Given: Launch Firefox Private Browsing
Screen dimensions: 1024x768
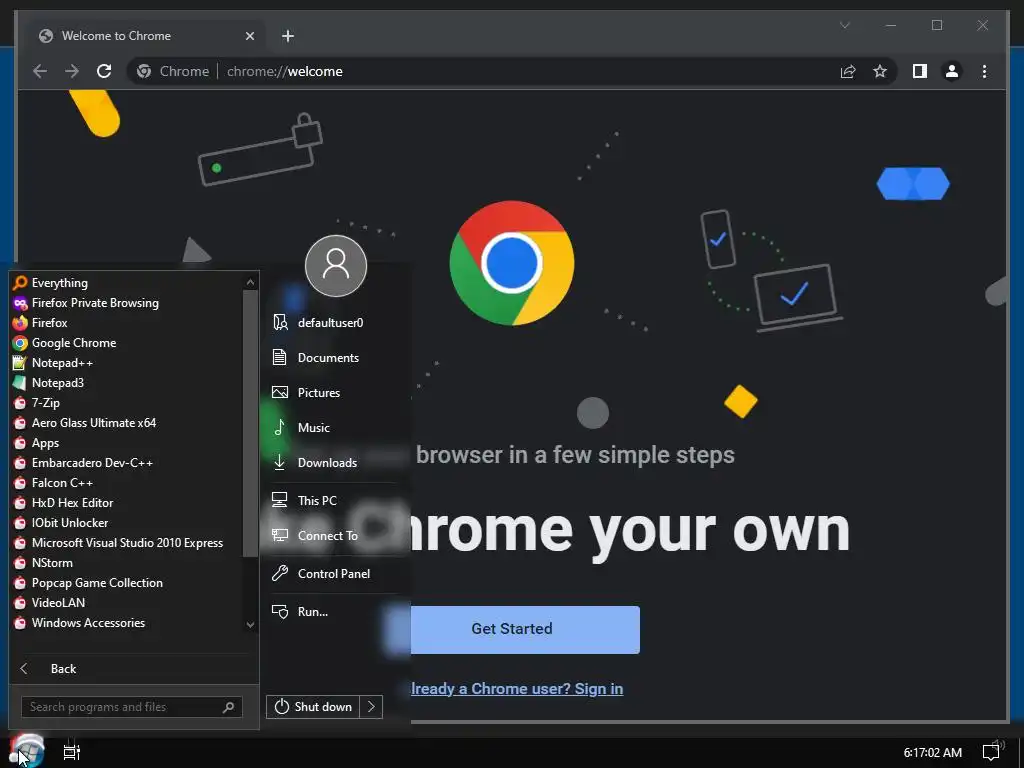Looking at the screenshot, I should 127,303.
